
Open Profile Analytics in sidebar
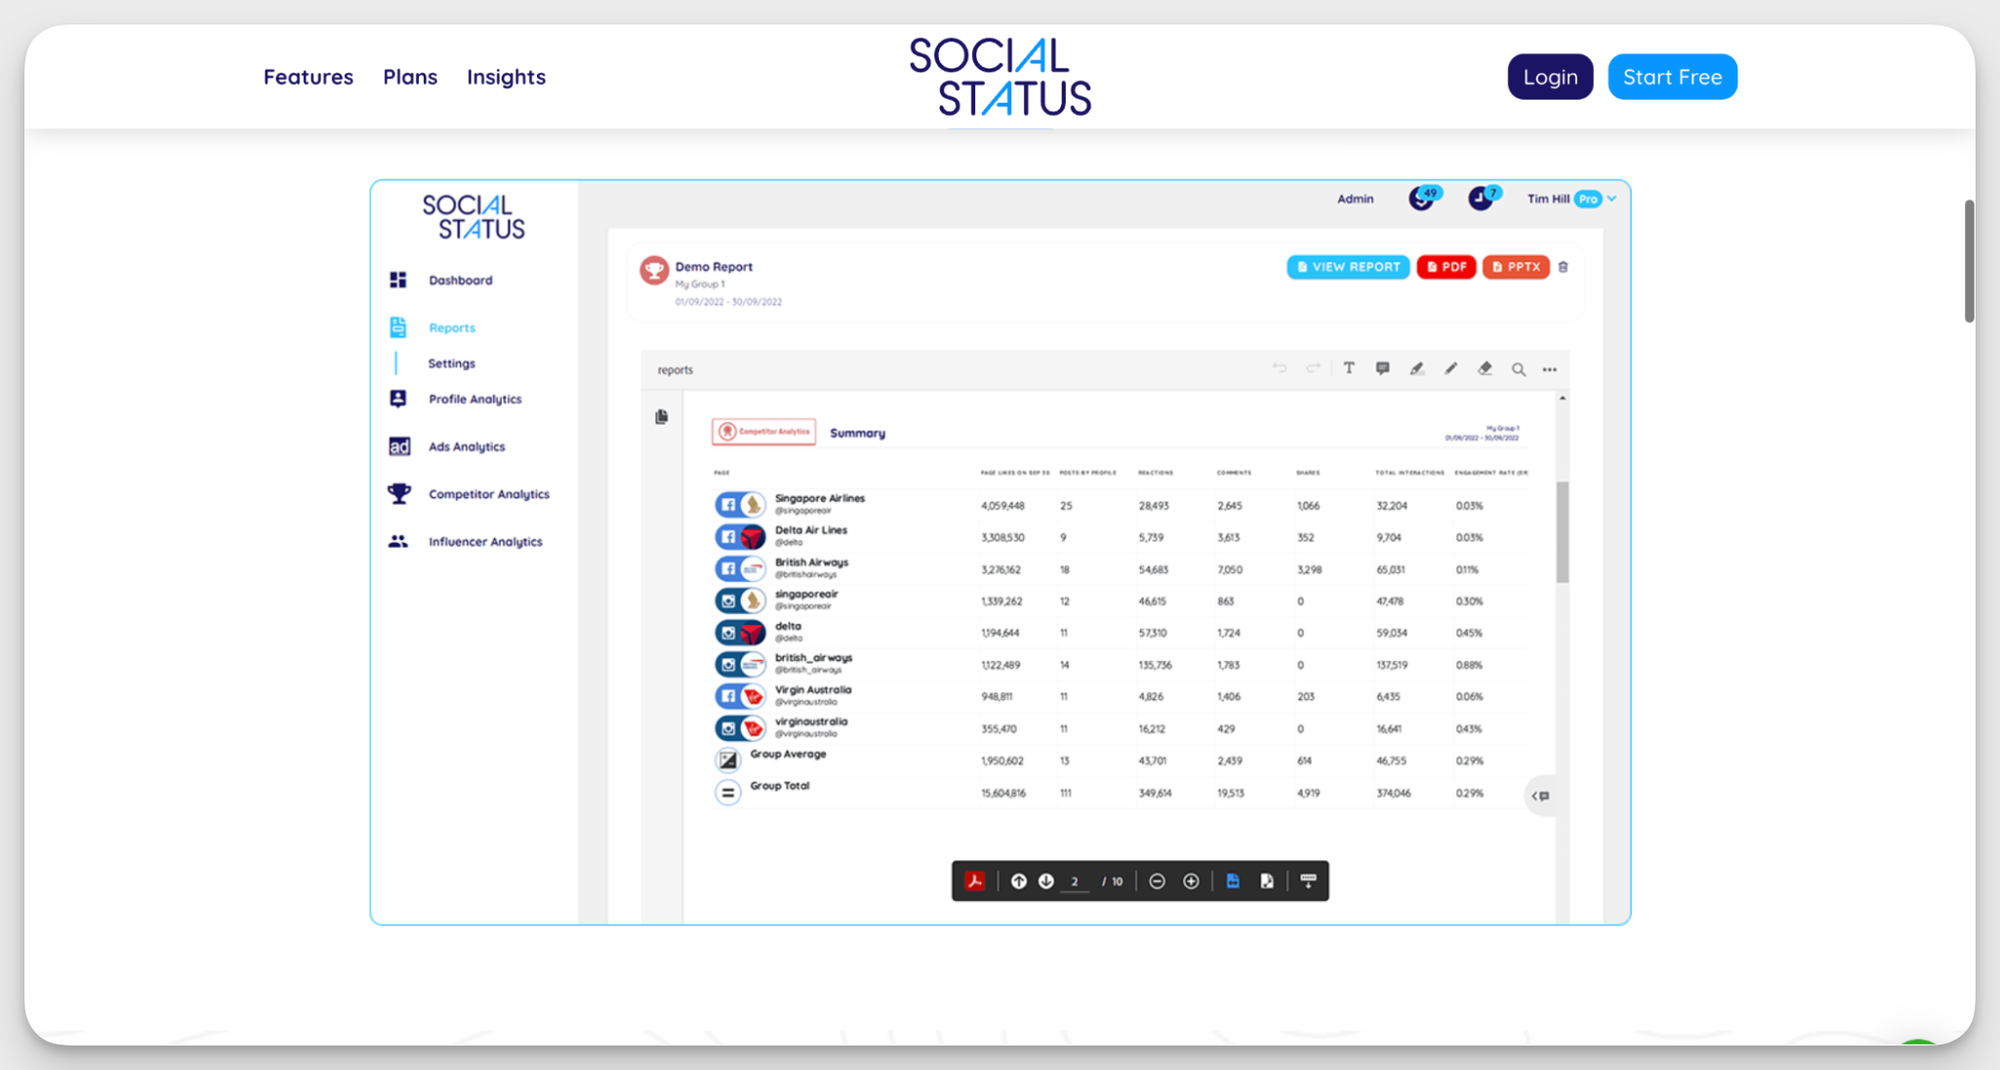click(475, 399)
